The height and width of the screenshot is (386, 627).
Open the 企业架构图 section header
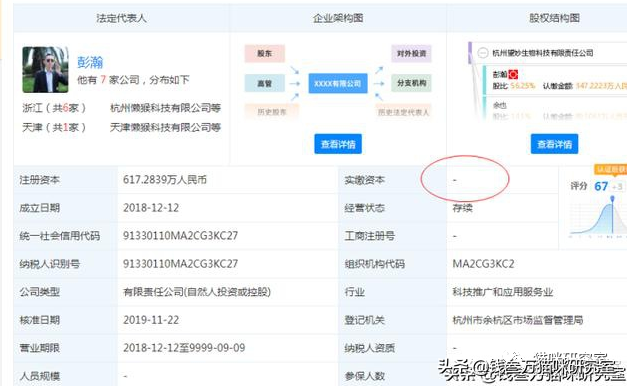(x=338, y=18)
